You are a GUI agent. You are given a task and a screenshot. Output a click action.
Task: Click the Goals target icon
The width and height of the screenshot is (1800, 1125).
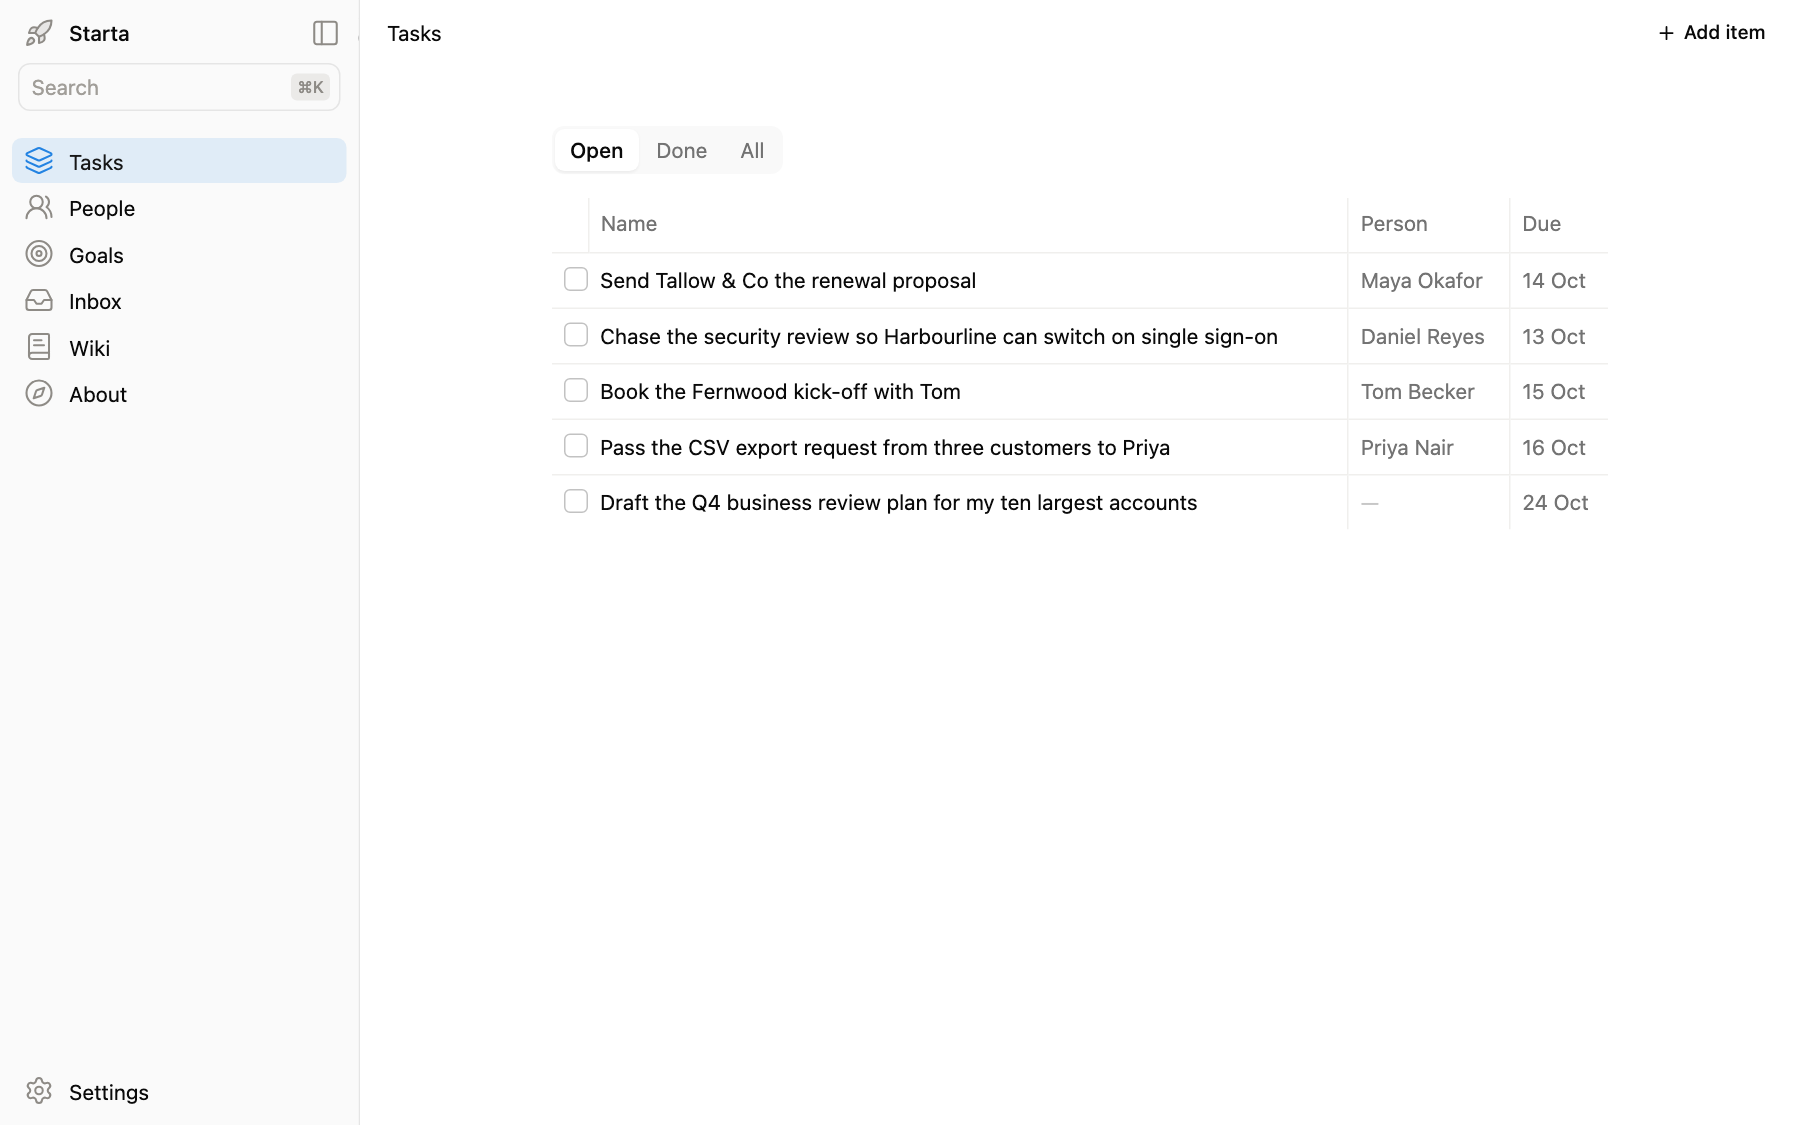click(39, 254)
